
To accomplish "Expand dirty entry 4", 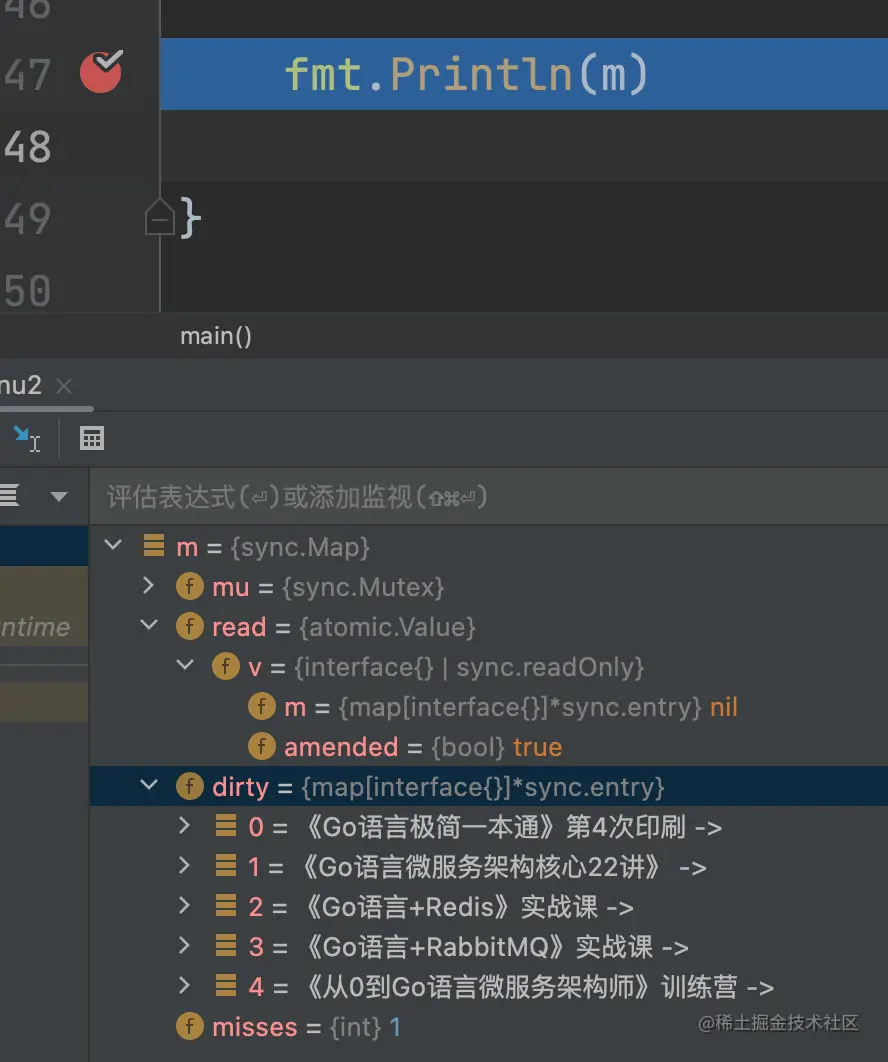I will [184, 985].
